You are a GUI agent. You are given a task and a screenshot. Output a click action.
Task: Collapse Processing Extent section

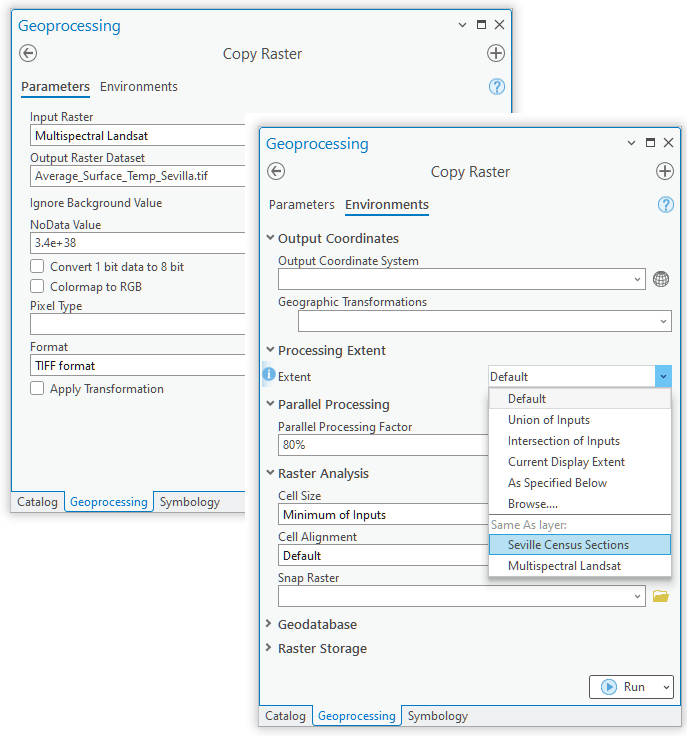(270, 349)
